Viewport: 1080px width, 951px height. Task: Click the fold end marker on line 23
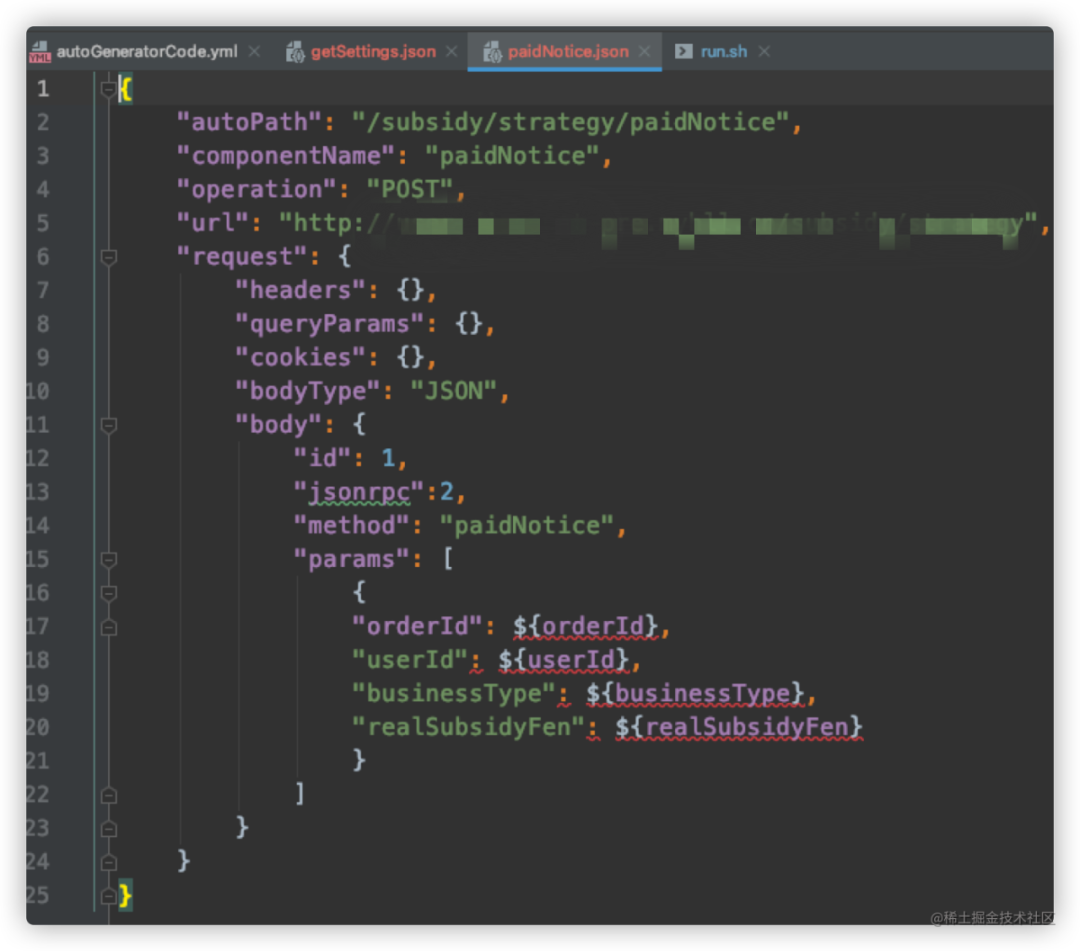[x=108, y=829]
